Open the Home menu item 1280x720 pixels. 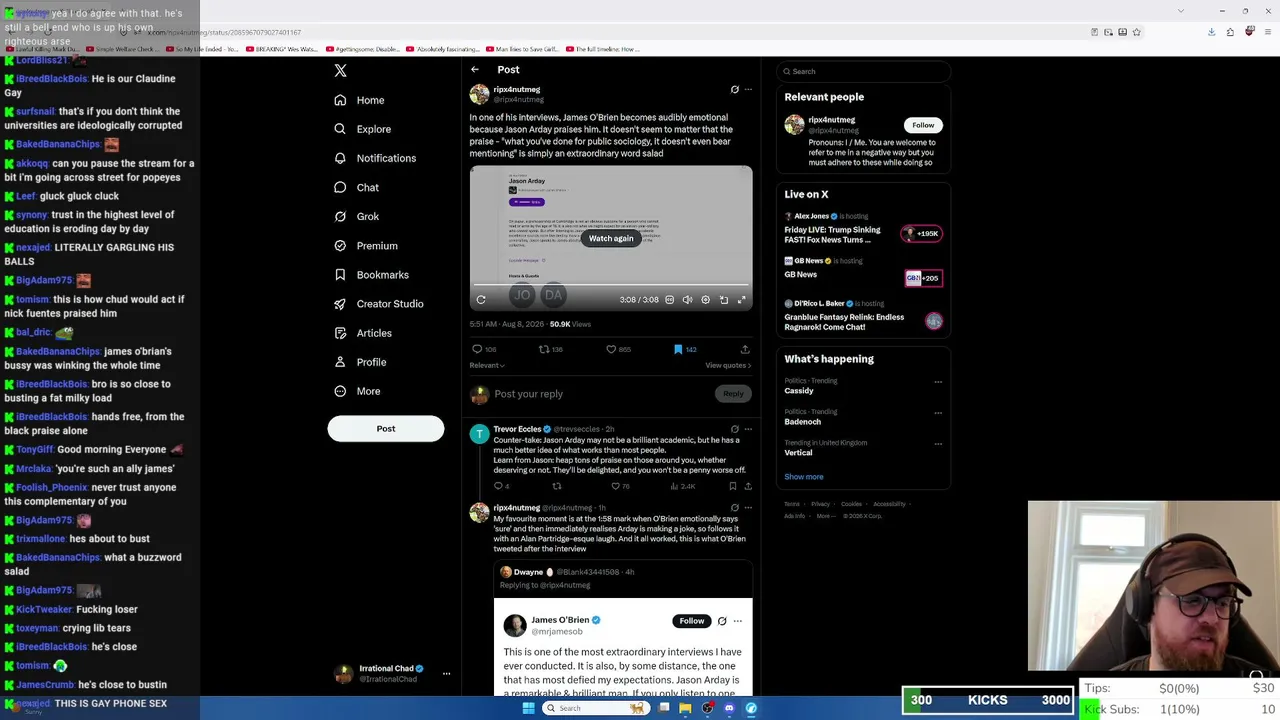click(359, 100)
